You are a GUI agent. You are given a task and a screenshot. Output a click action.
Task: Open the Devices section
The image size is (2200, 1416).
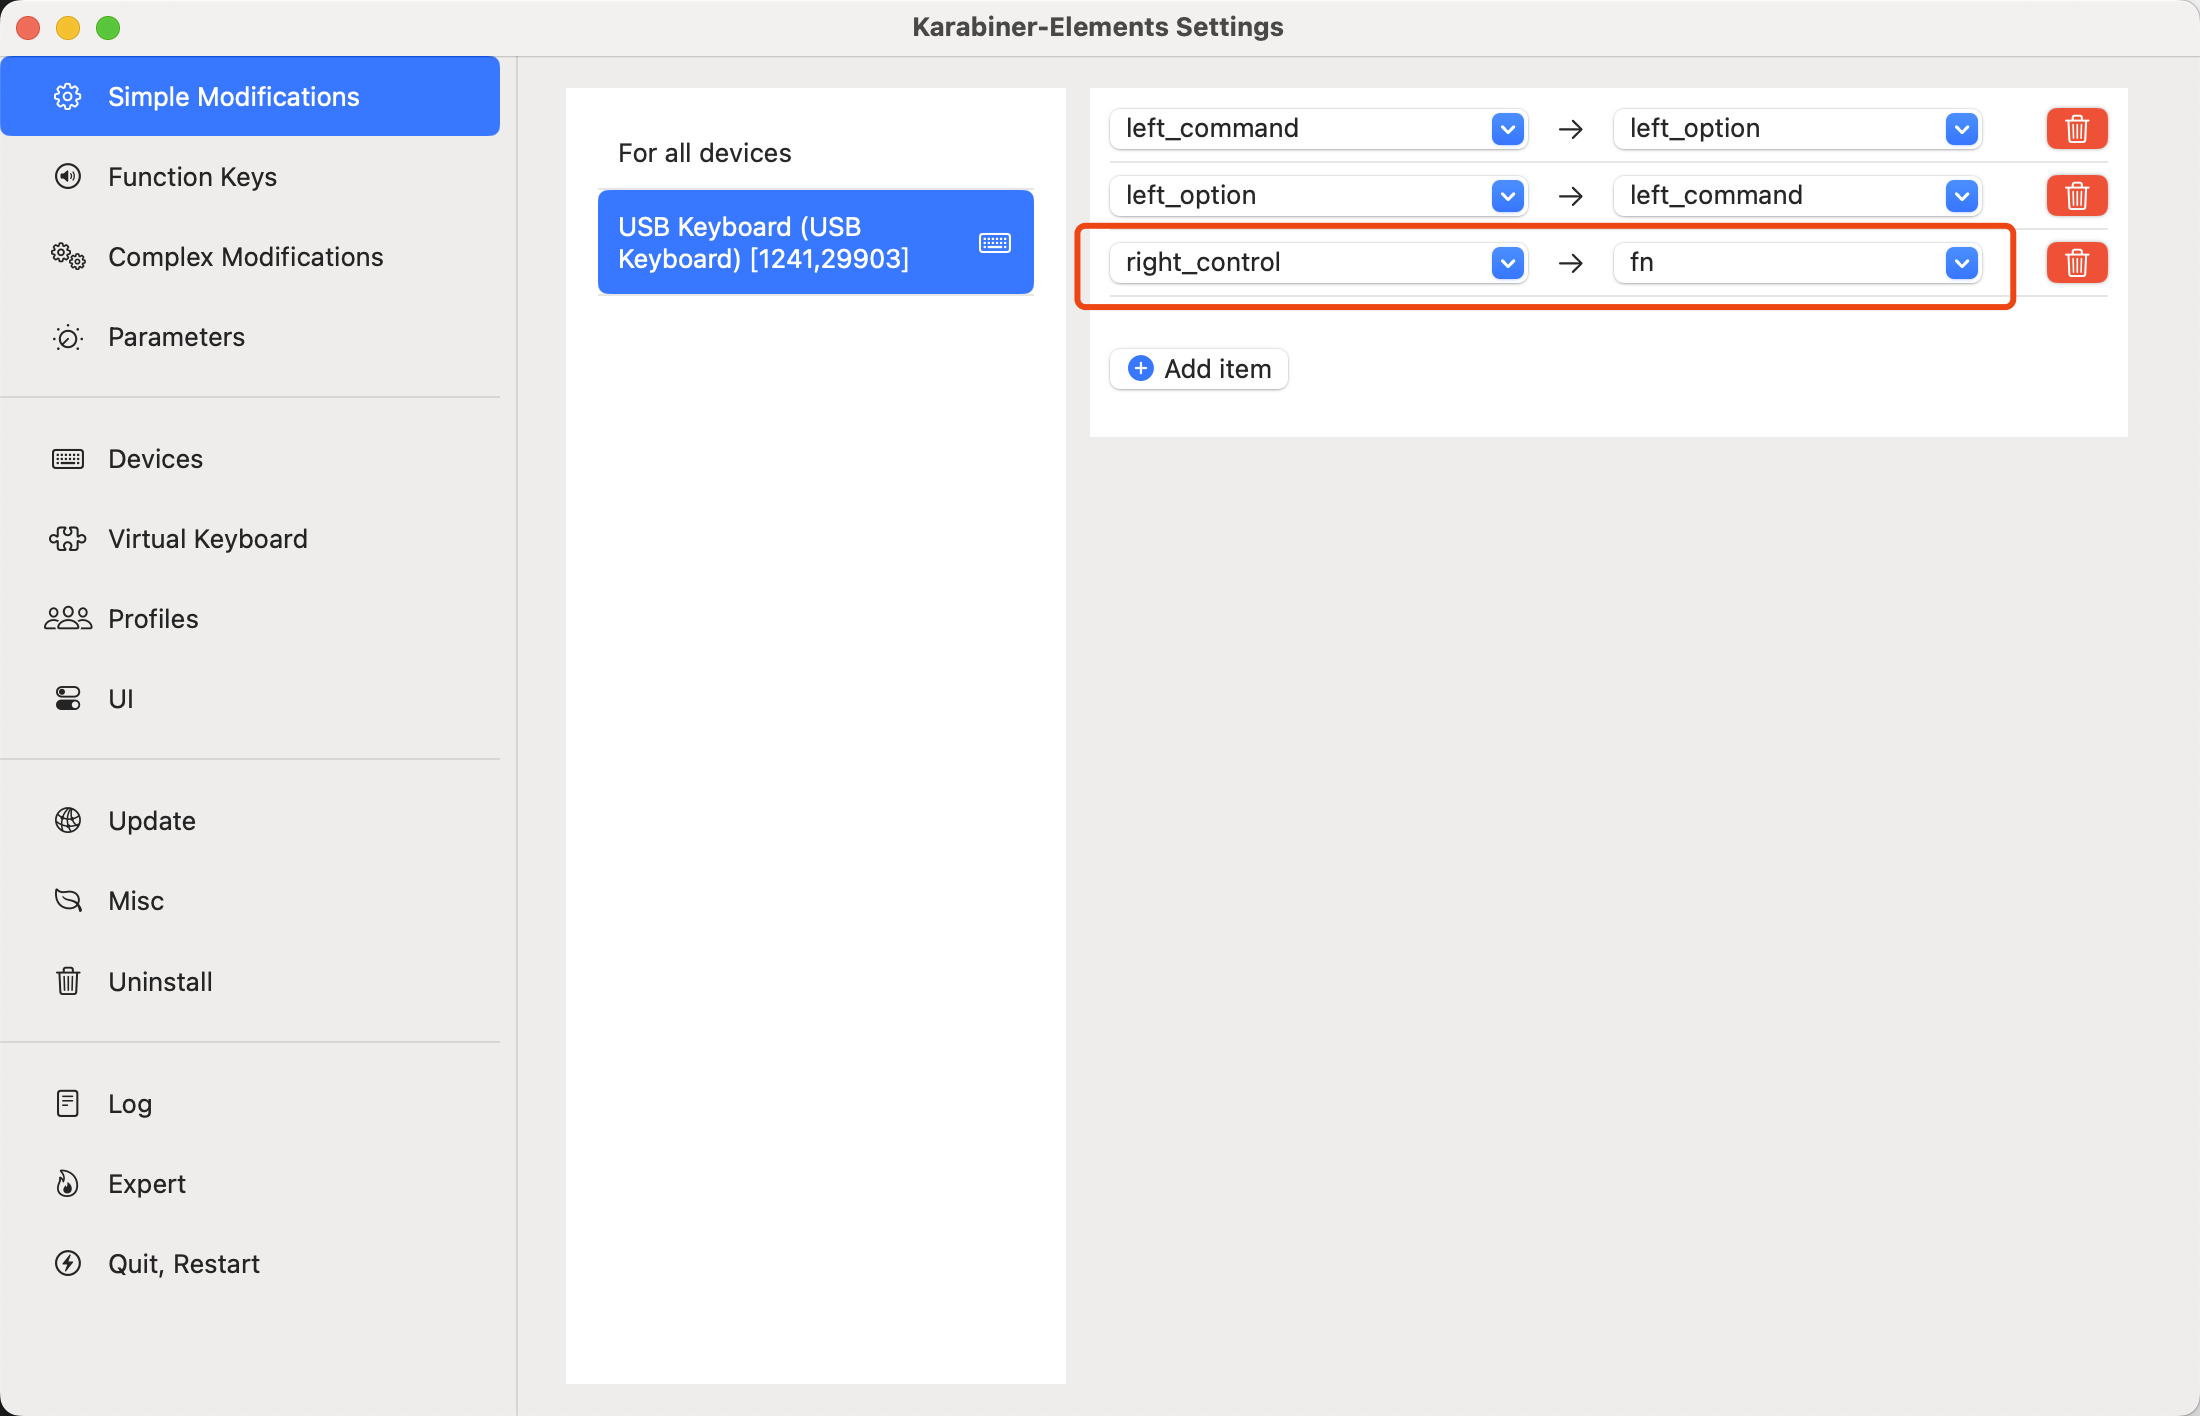point(155,459)
